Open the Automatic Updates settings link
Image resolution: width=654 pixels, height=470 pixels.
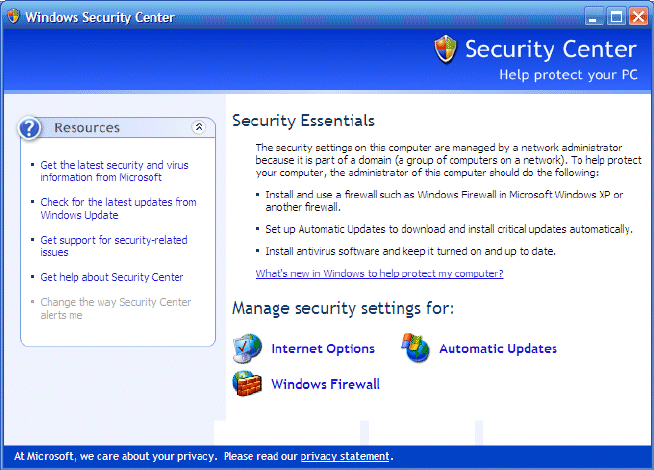[x=498, y=349]
